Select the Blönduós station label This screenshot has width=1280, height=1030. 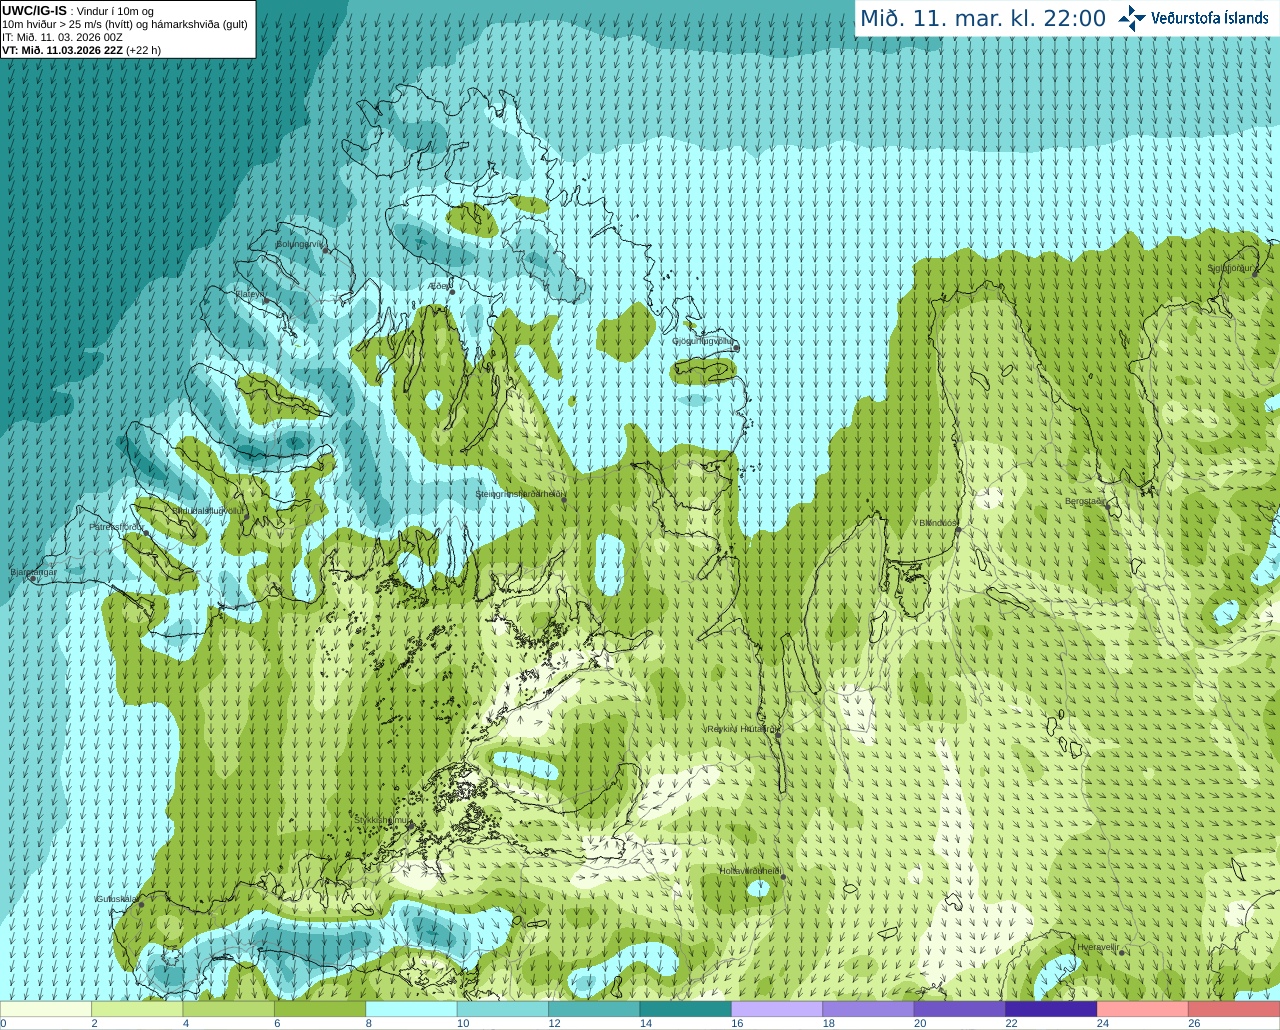[x=938, y=523]
